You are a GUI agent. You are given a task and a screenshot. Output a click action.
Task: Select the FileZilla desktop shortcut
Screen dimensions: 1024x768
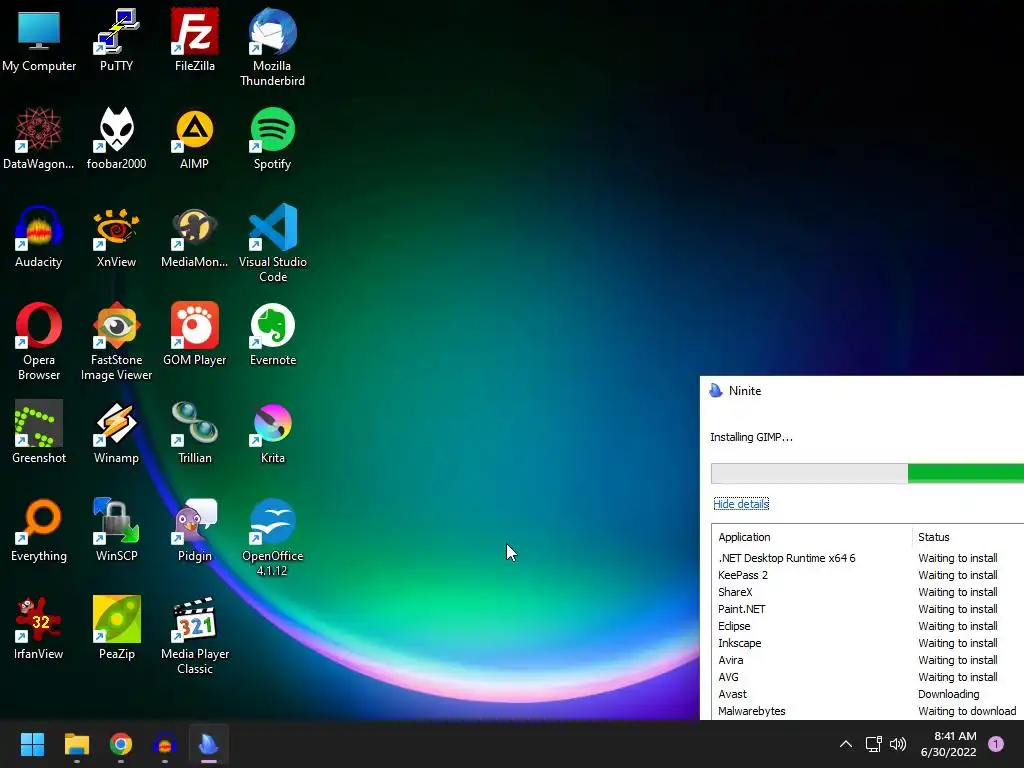pos(195,40)
